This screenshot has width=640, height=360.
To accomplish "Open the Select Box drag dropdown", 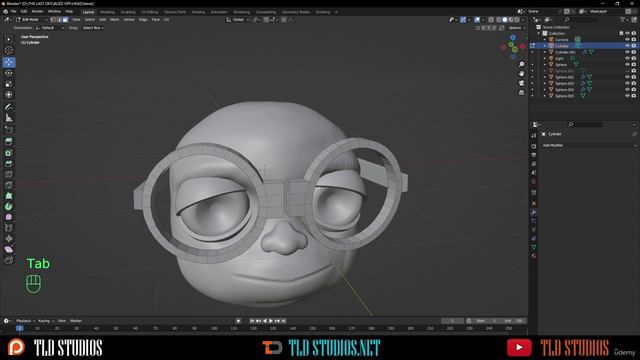I will click(x=93, y=28).
